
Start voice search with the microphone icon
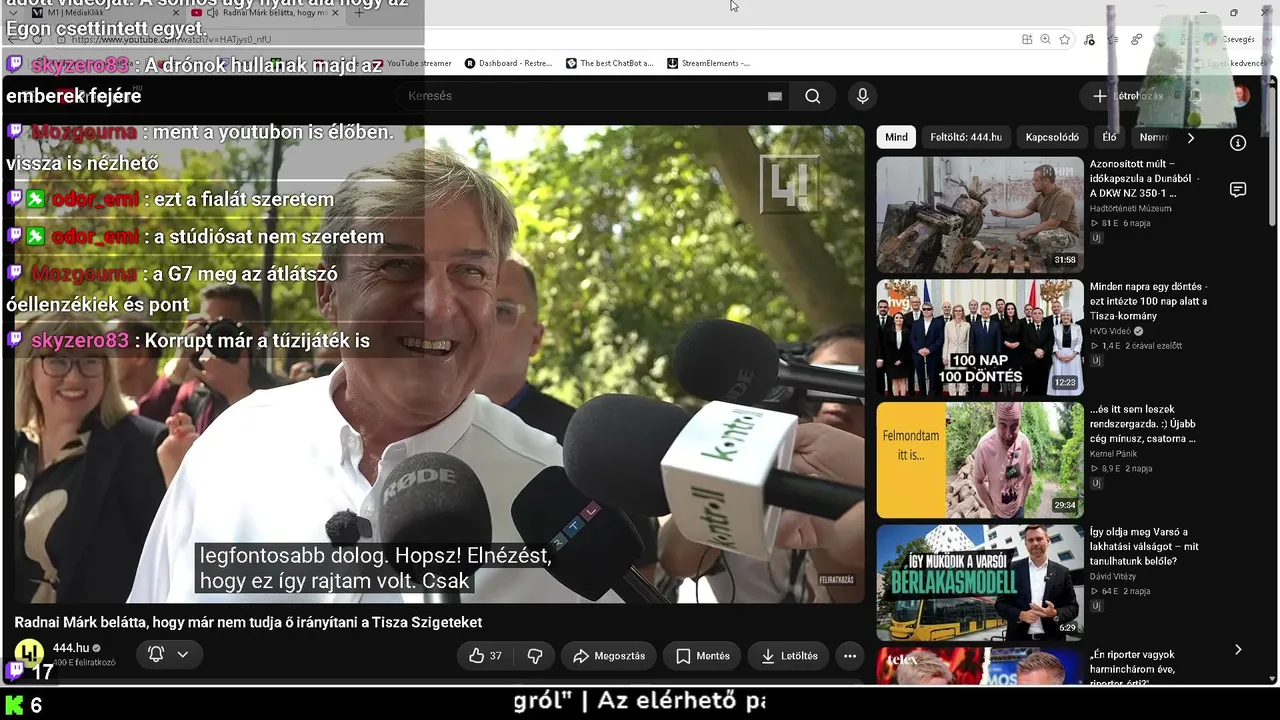tap(863, 96)
